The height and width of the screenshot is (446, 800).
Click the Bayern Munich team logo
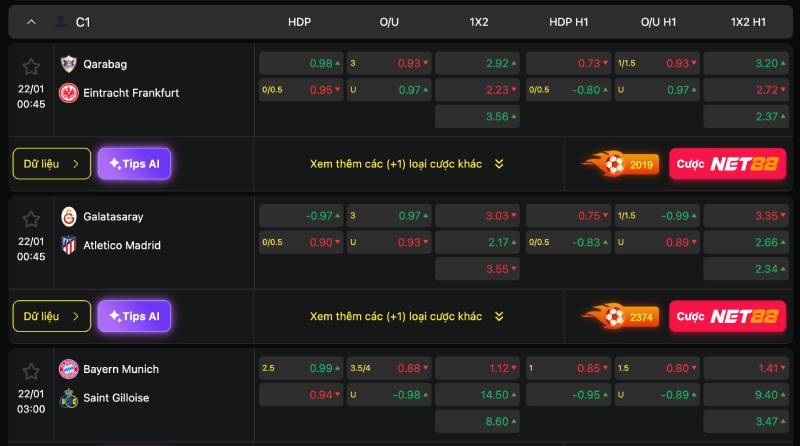click(x=68, y=369)
